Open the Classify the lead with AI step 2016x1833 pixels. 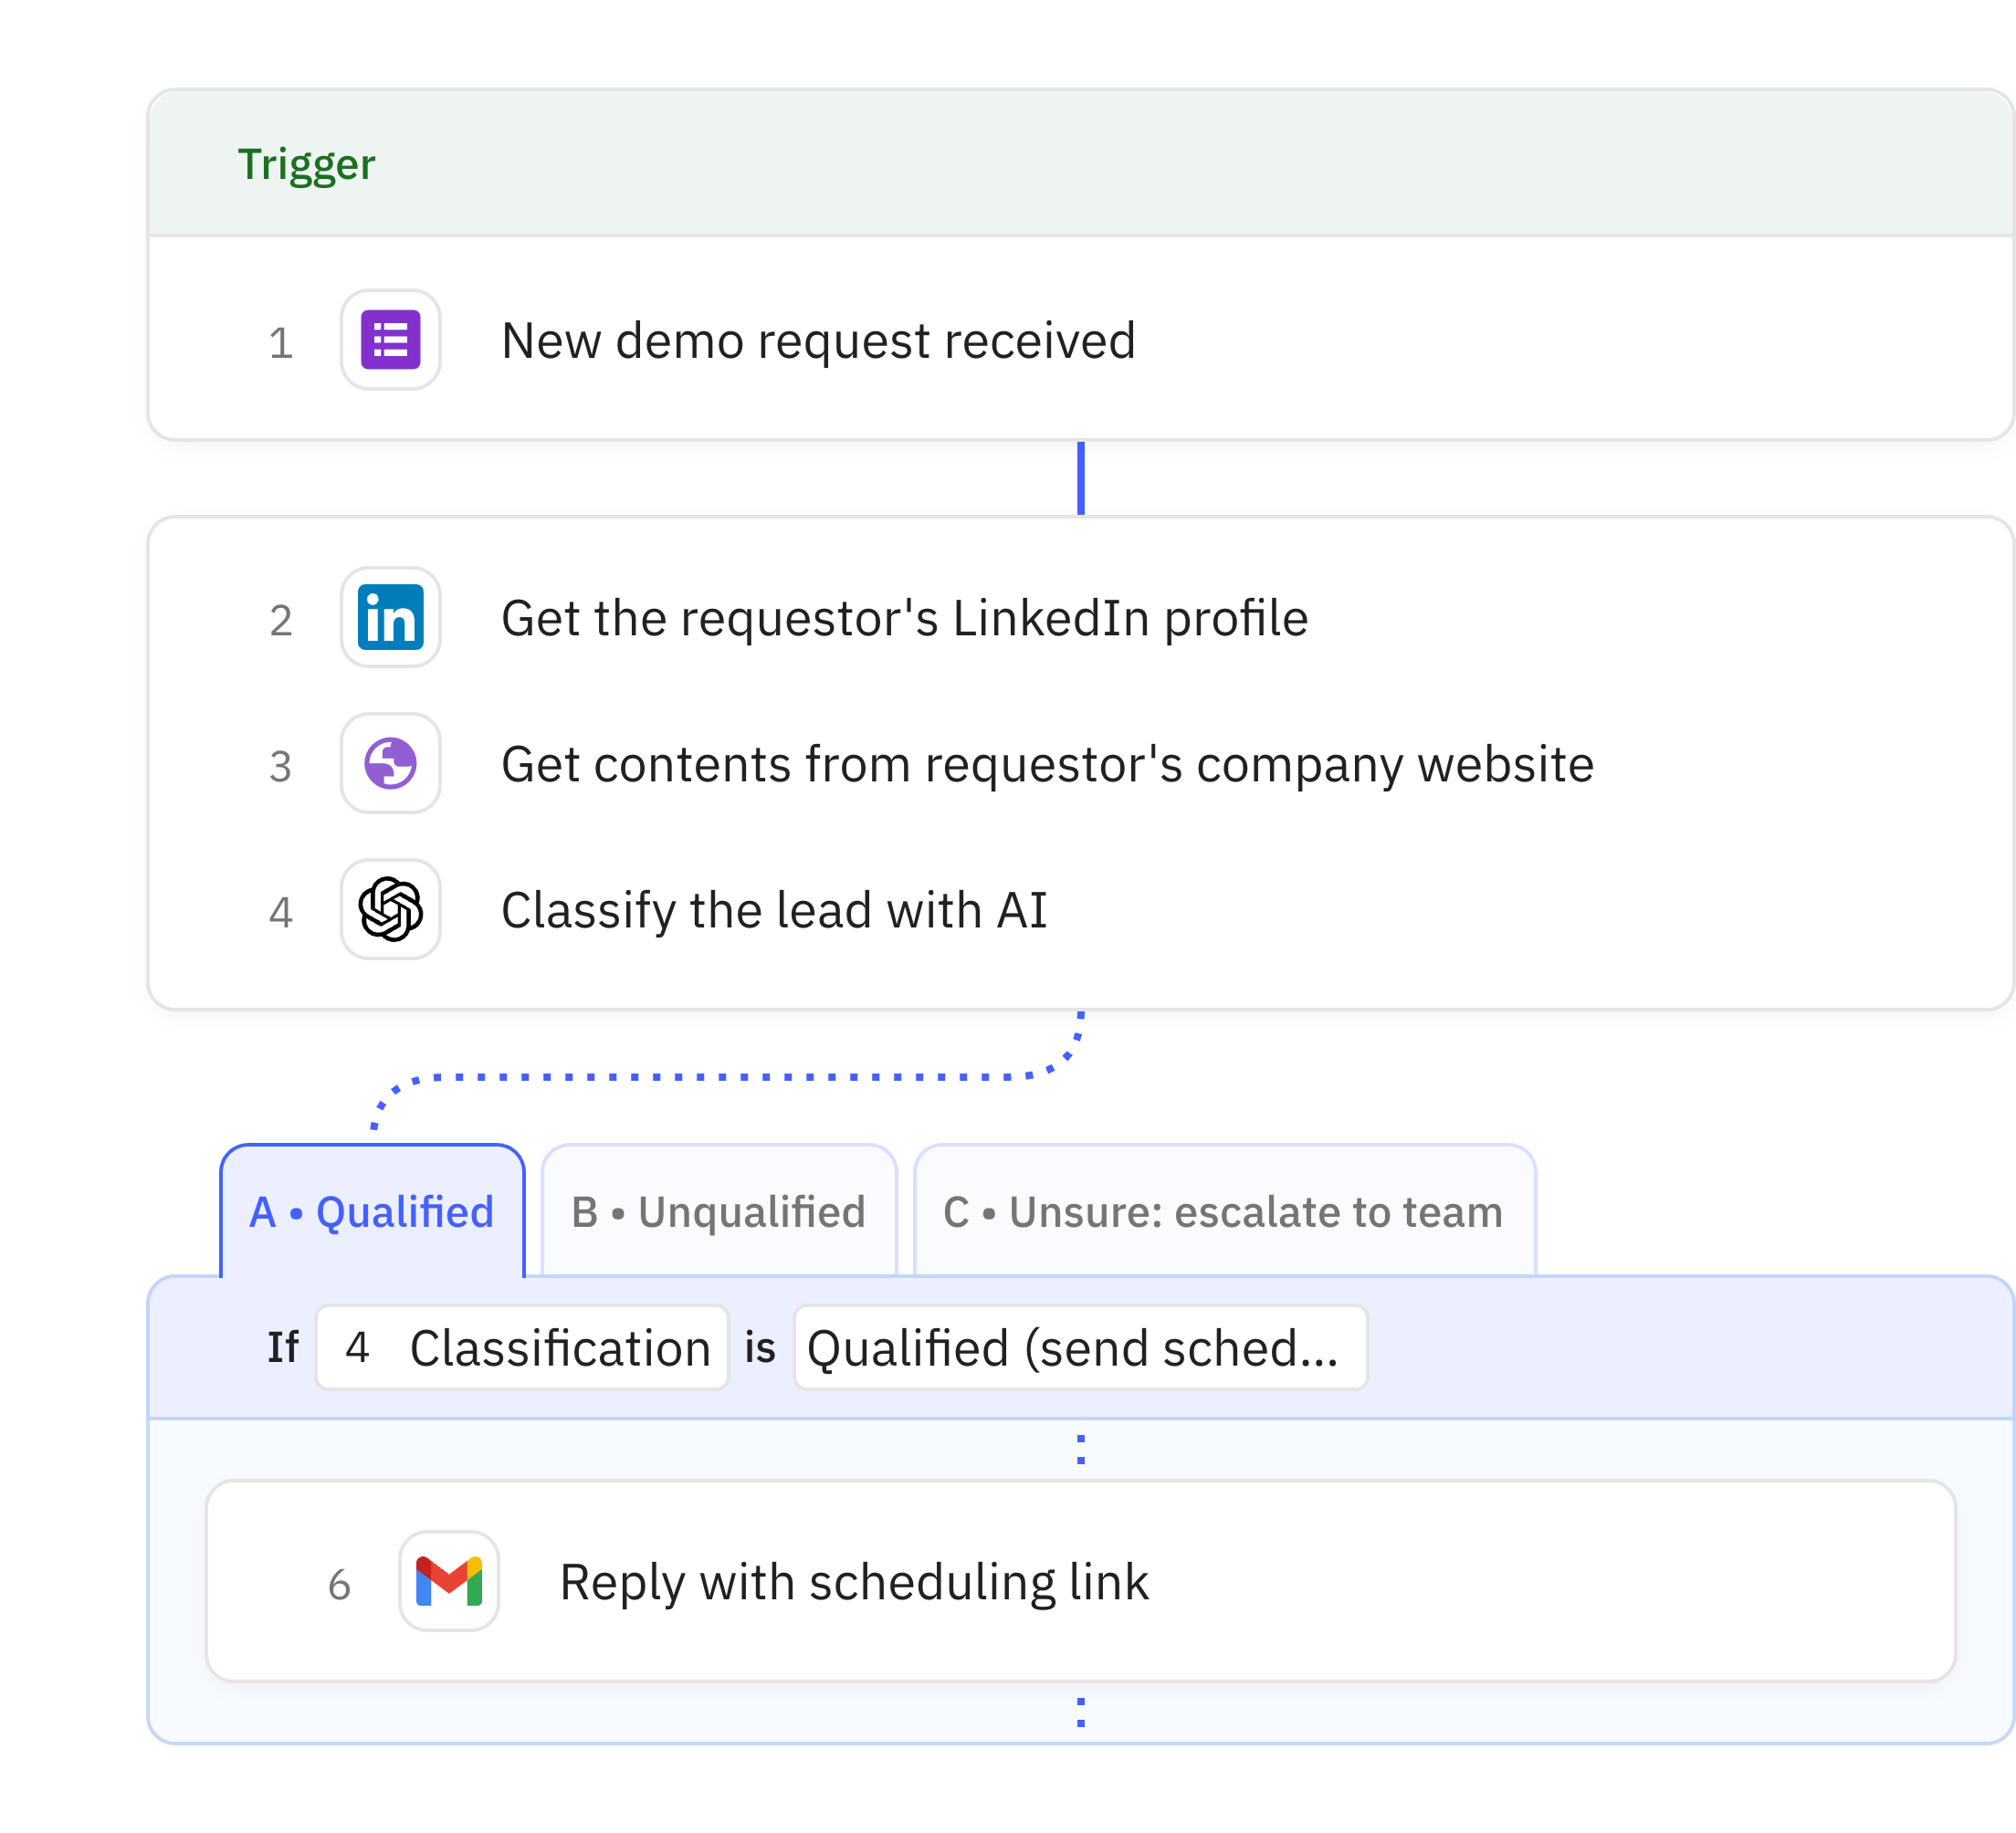click(x=774, y=911)
